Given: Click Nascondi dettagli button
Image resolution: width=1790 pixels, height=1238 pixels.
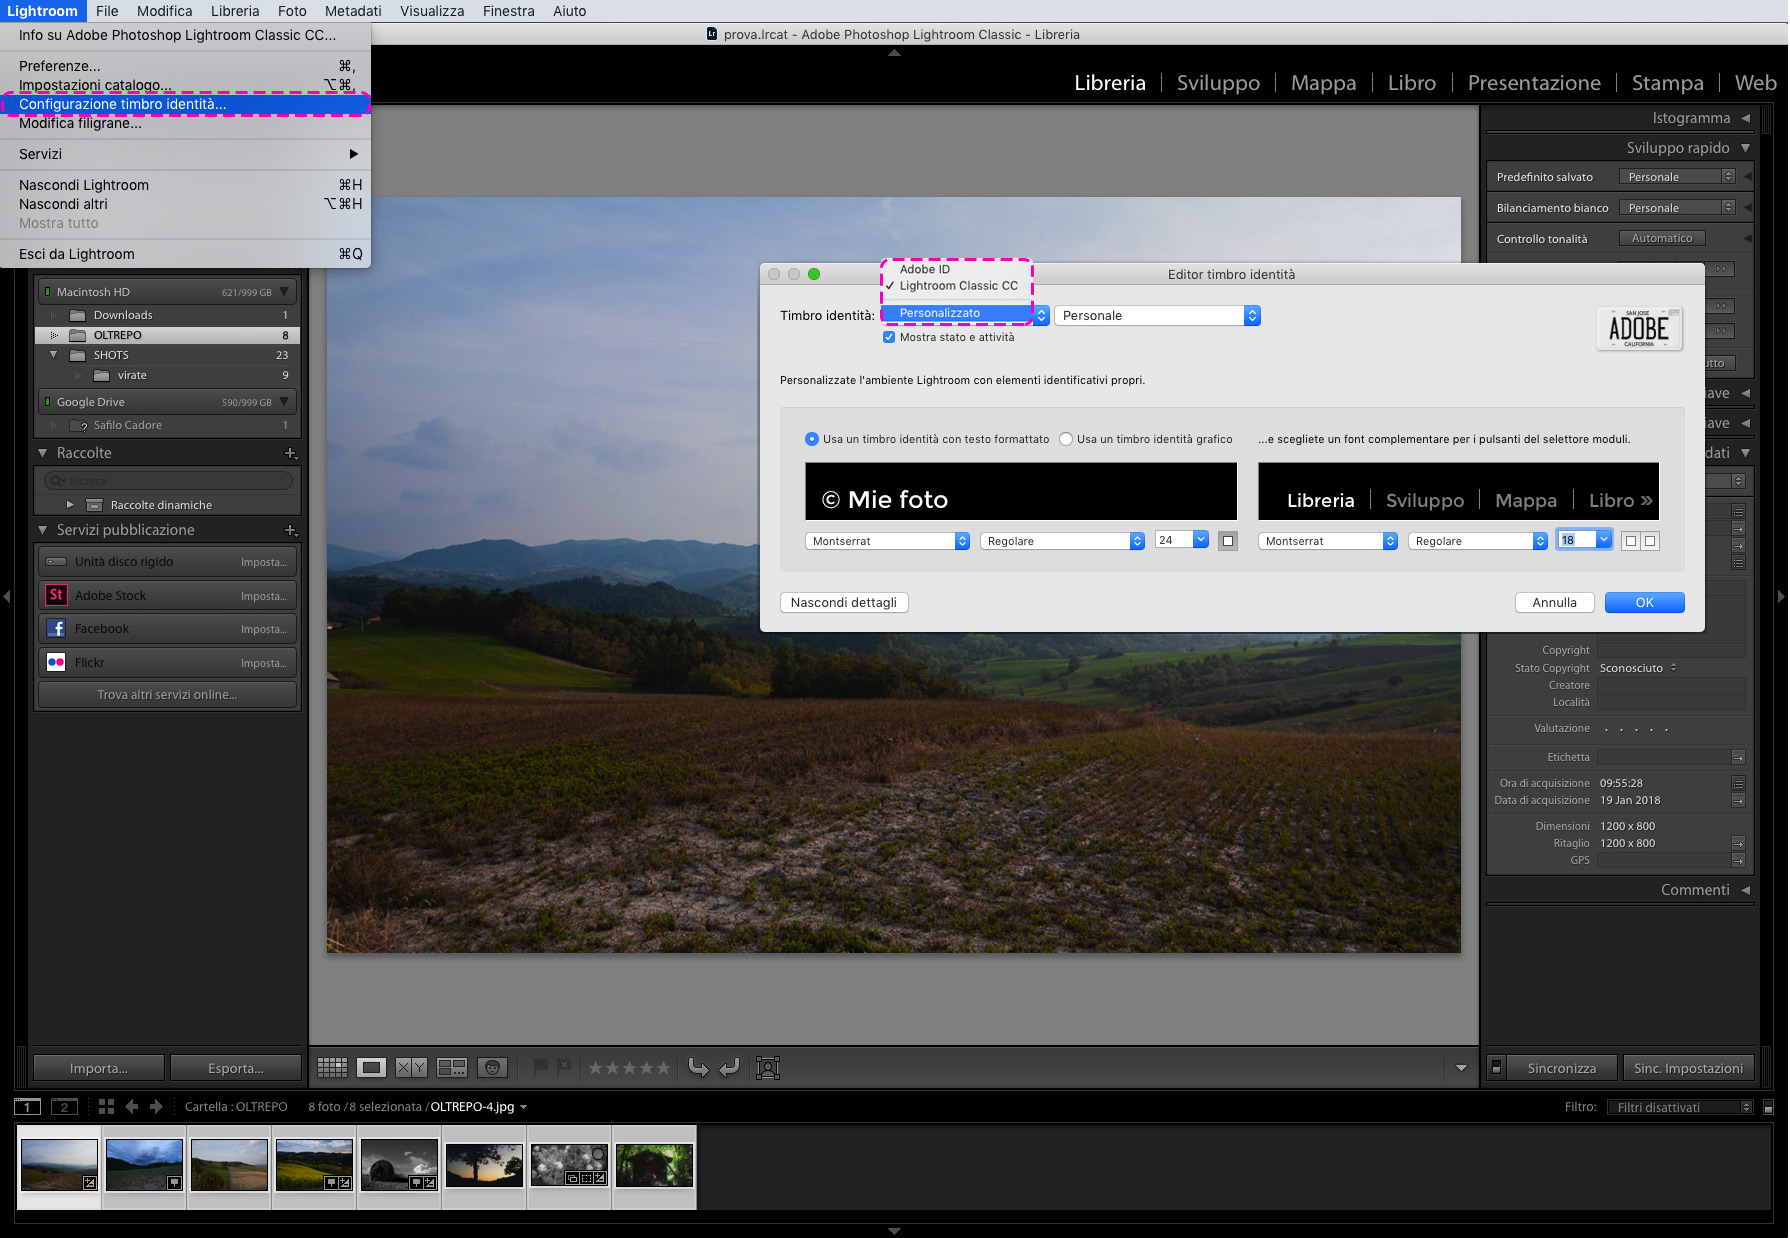Looking at the screenshot, I should pyautogui.click(x=843, y=602).
